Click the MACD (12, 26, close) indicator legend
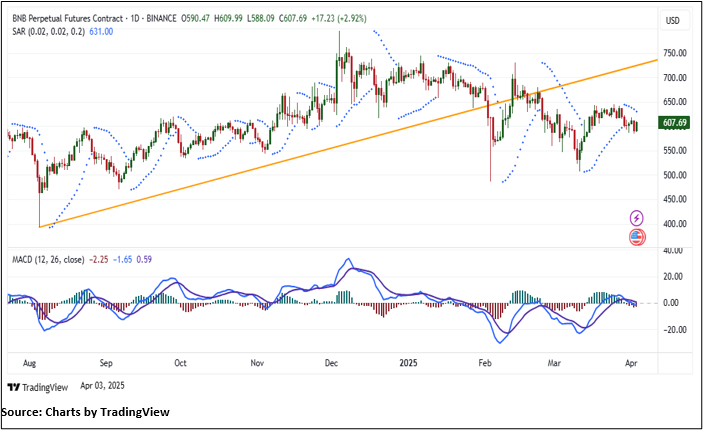703x430 pixels. pyautogui.click(x=48, y=260)
